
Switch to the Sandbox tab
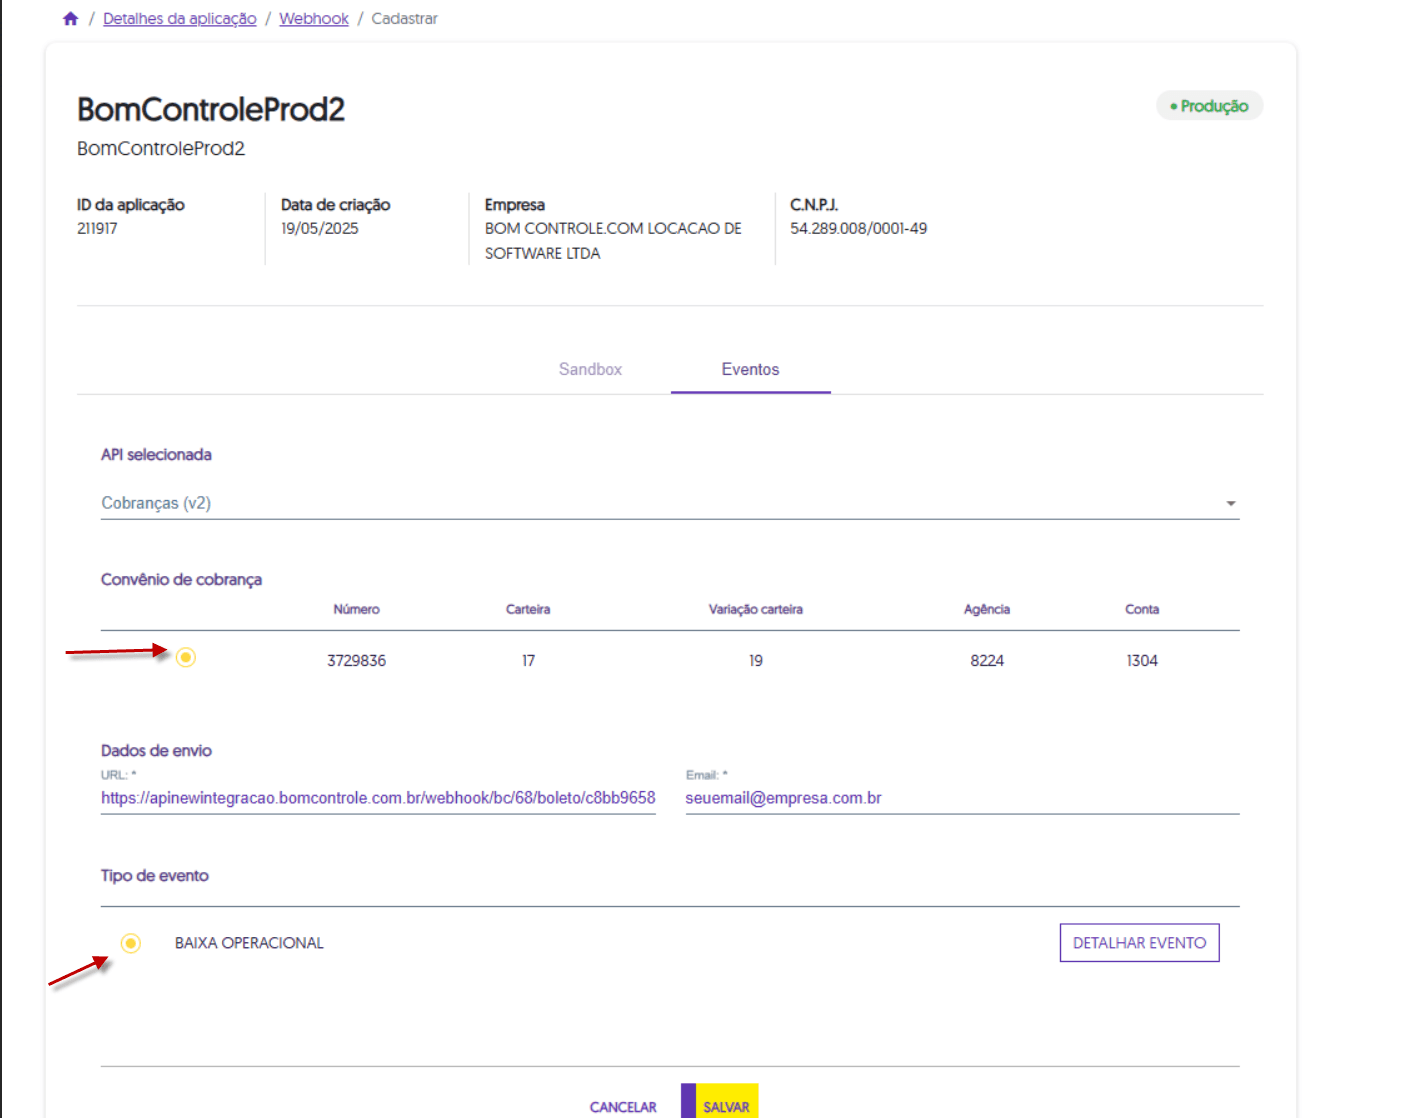click(x=590, y=369)
